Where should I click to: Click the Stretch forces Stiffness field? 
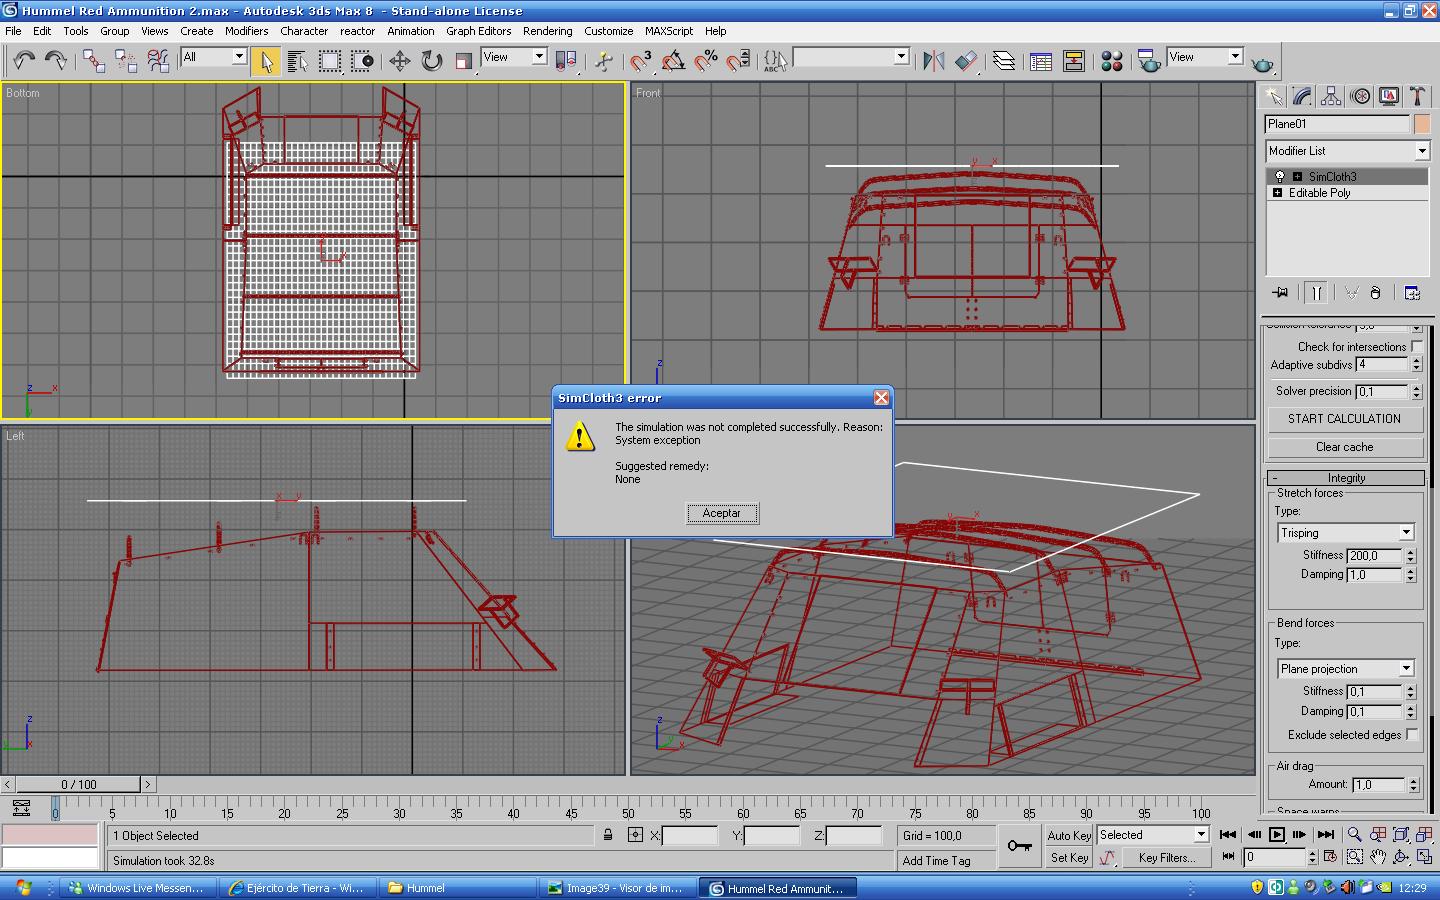[x=1375, y=556]
